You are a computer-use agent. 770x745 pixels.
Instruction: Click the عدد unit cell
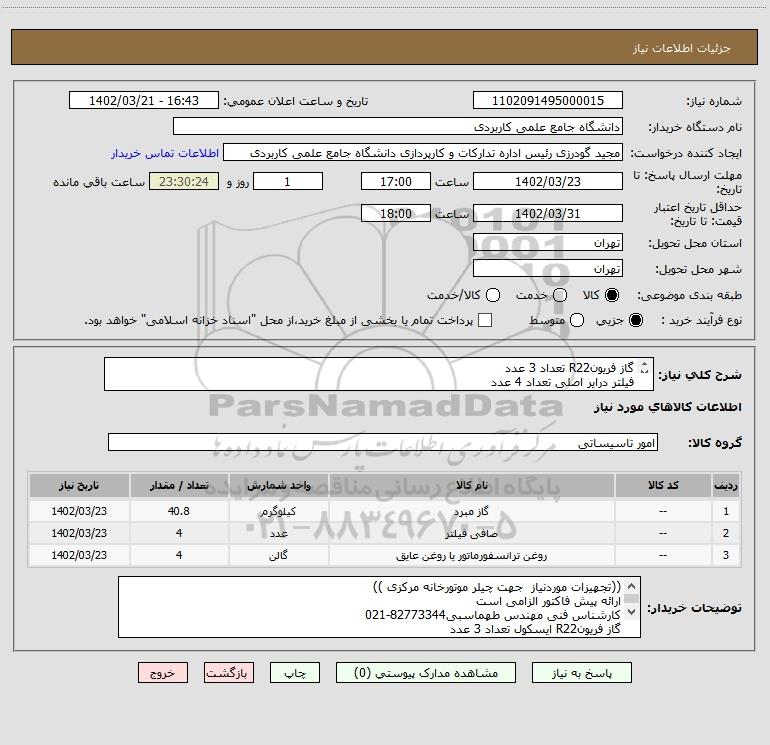(278, 533)
